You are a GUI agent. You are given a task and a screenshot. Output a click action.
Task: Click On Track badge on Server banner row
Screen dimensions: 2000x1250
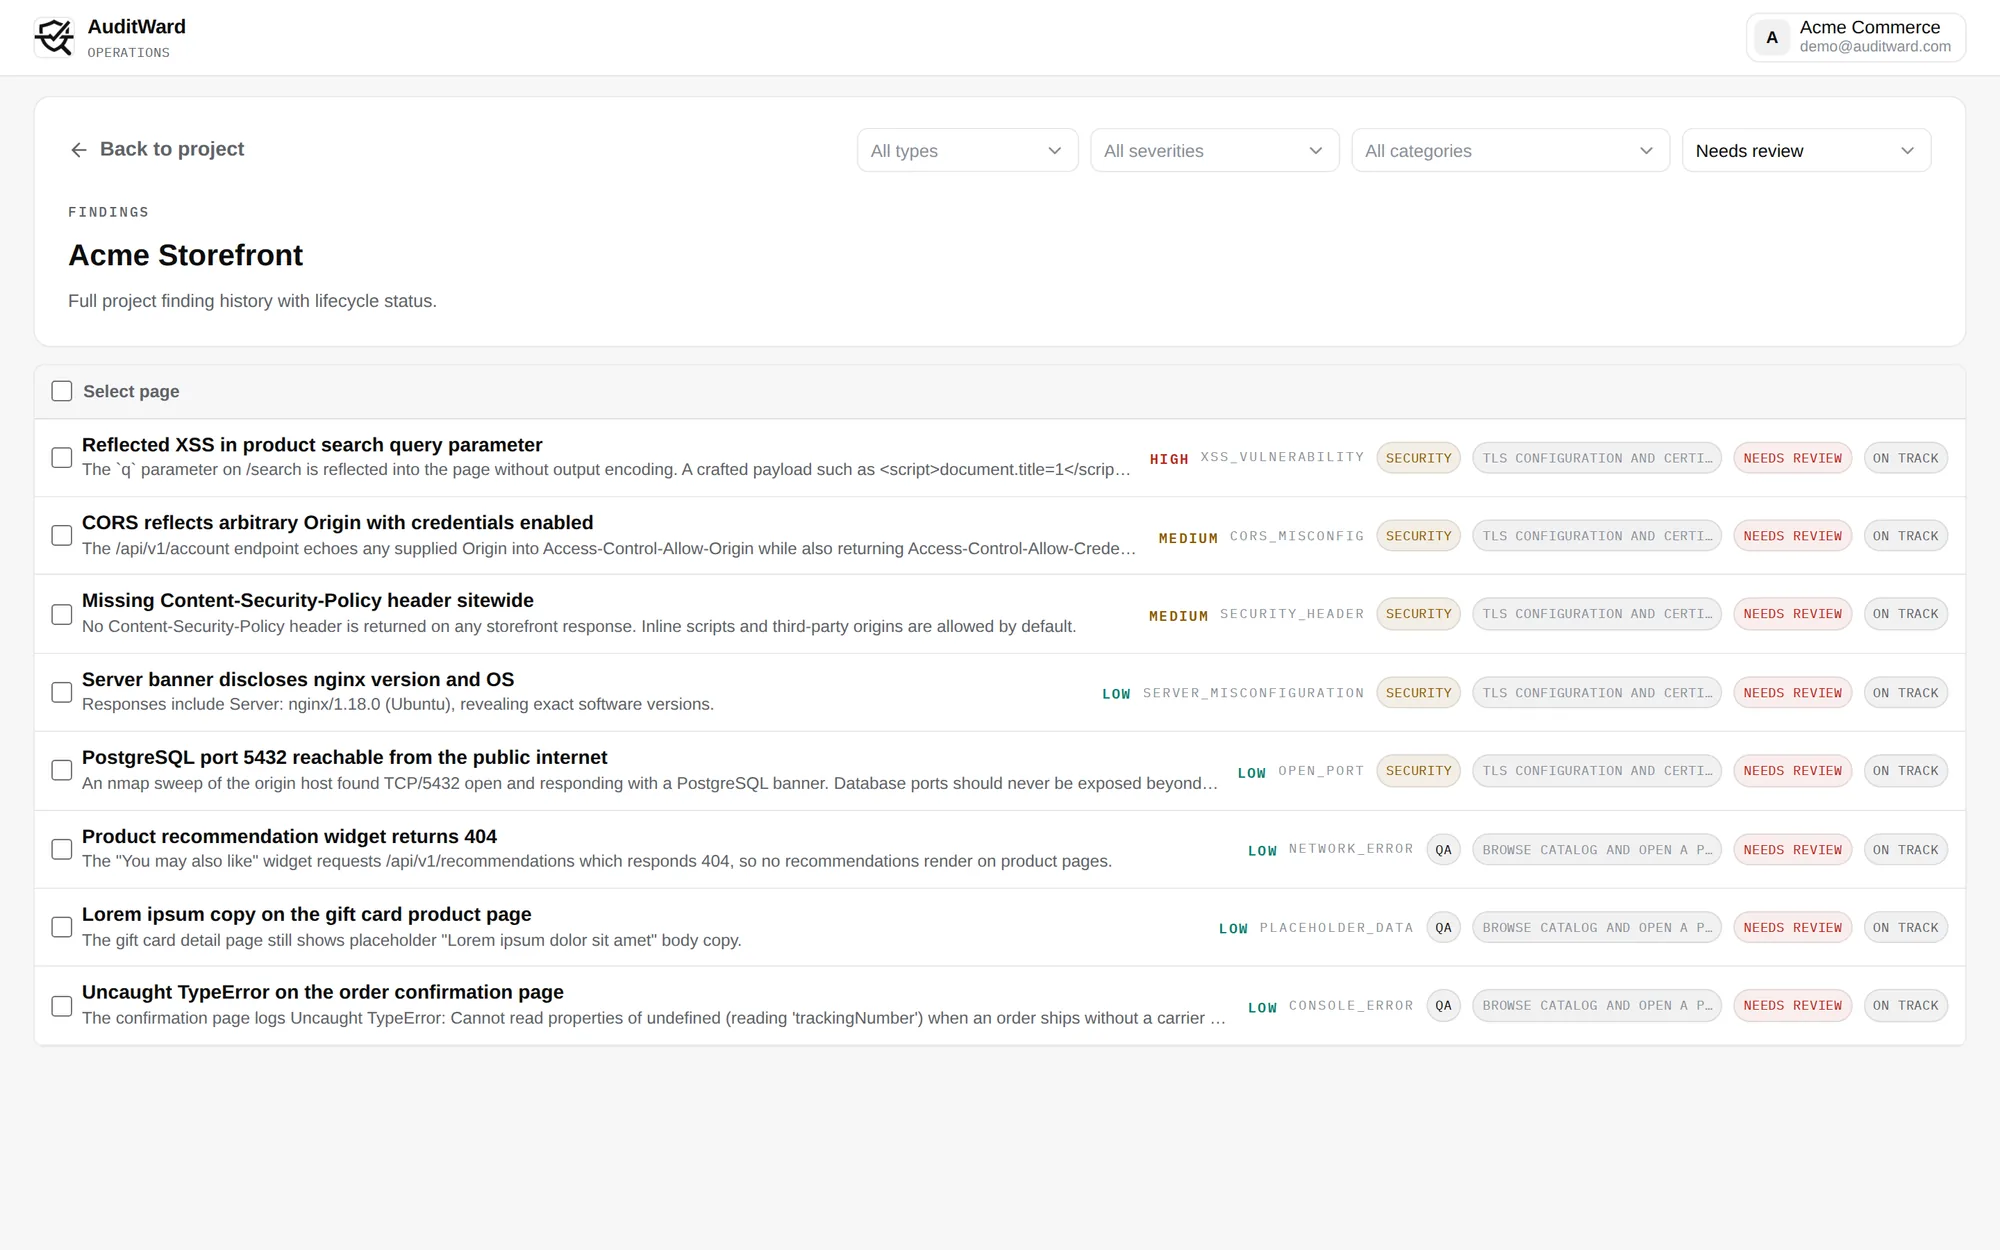coord(1905,693)
